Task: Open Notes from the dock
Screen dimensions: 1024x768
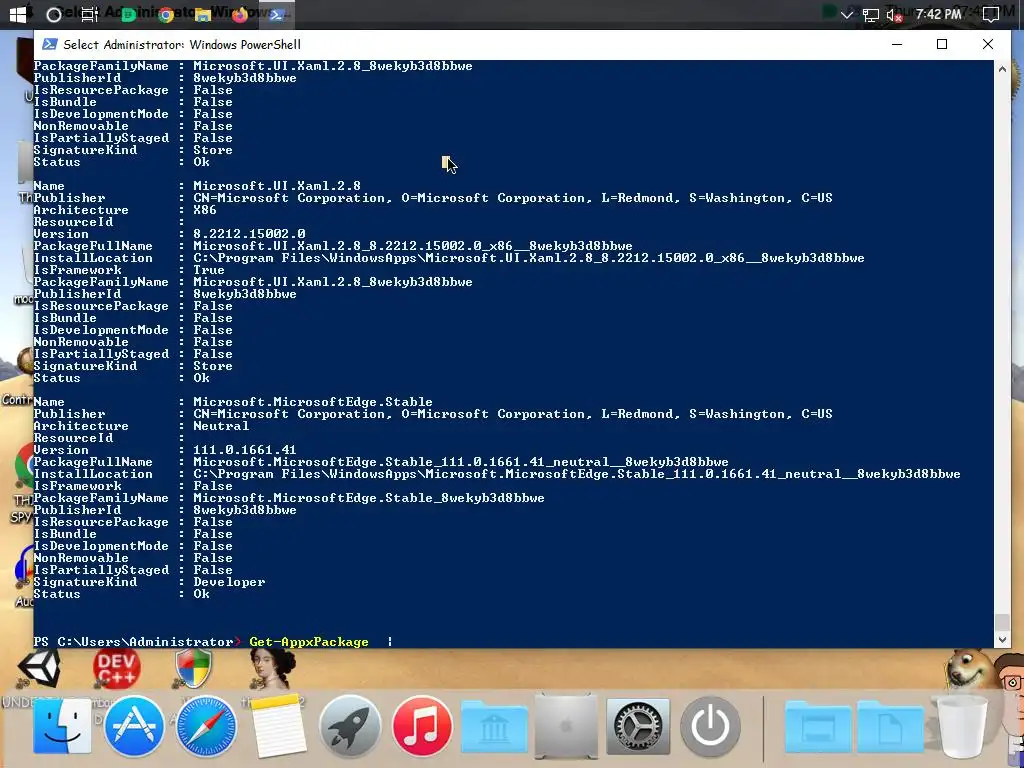Action: [278, 726]
